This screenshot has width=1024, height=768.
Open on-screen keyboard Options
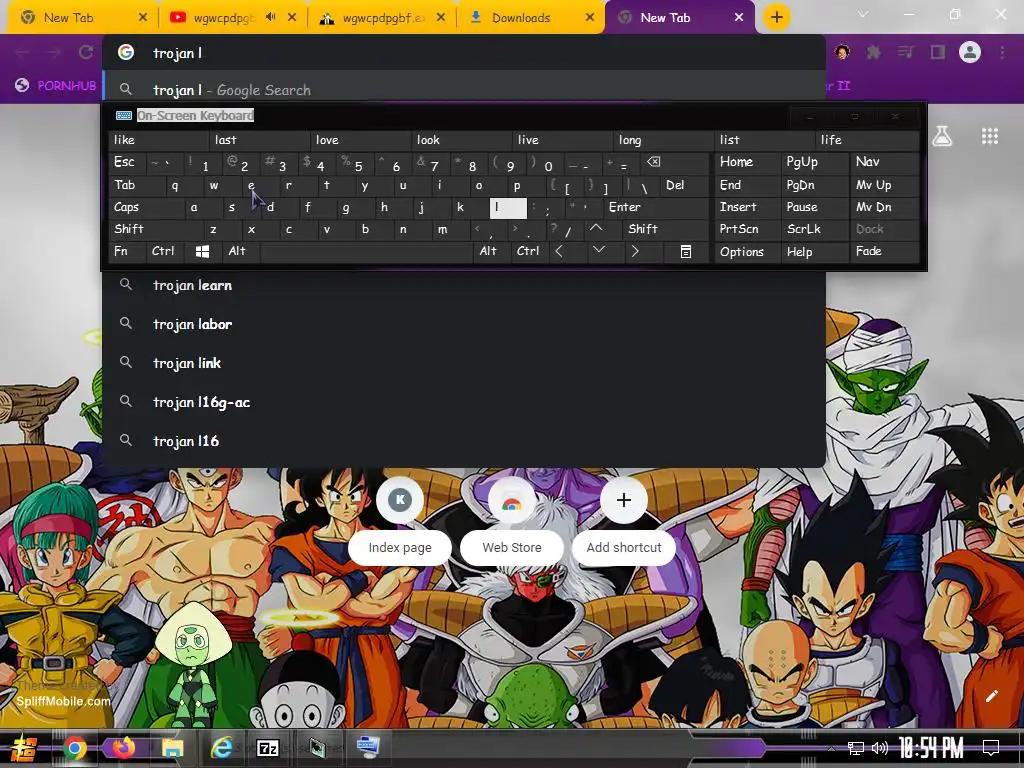pyautogui.click(x=747, y=251)
